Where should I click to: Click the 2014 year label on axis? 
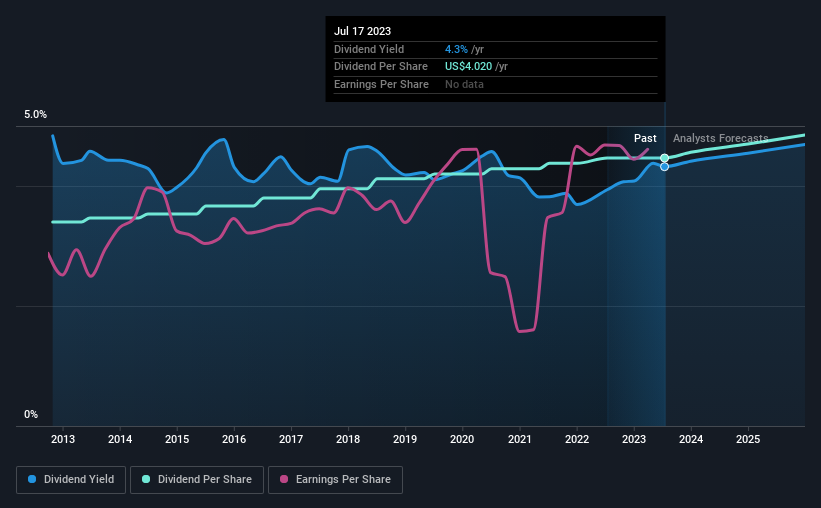point(120,439)
